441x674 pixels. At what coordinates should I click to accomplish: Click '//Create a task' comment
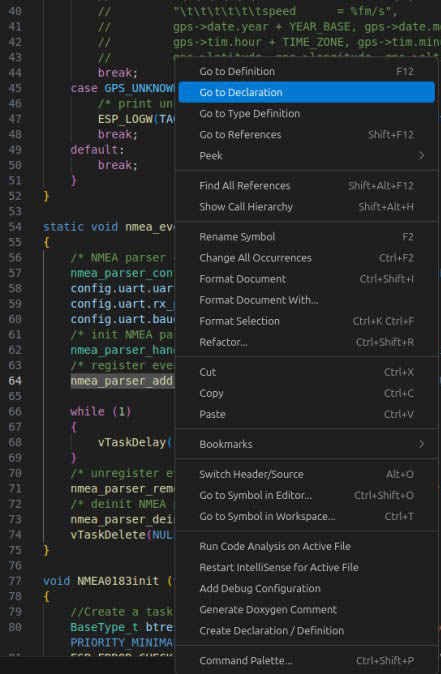pyautogui.click(x=122, y=612)
